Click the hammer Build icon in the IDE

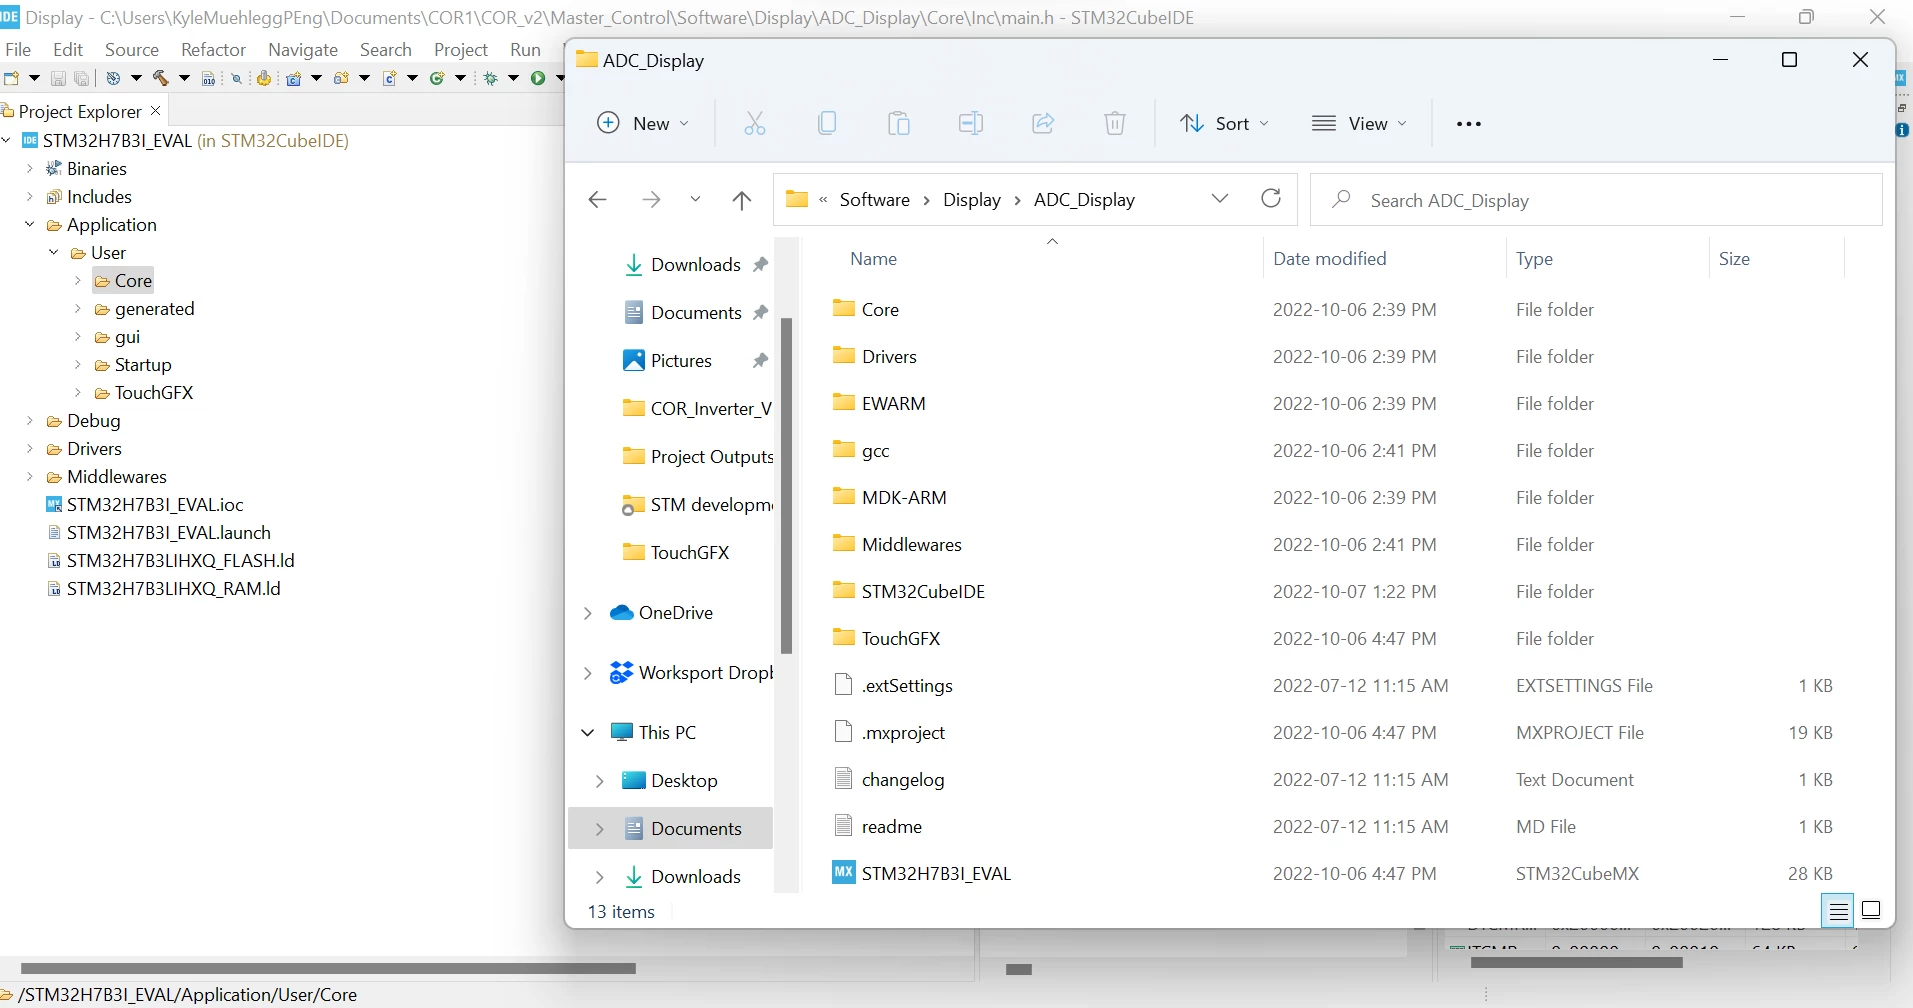[x=160, y=78]
